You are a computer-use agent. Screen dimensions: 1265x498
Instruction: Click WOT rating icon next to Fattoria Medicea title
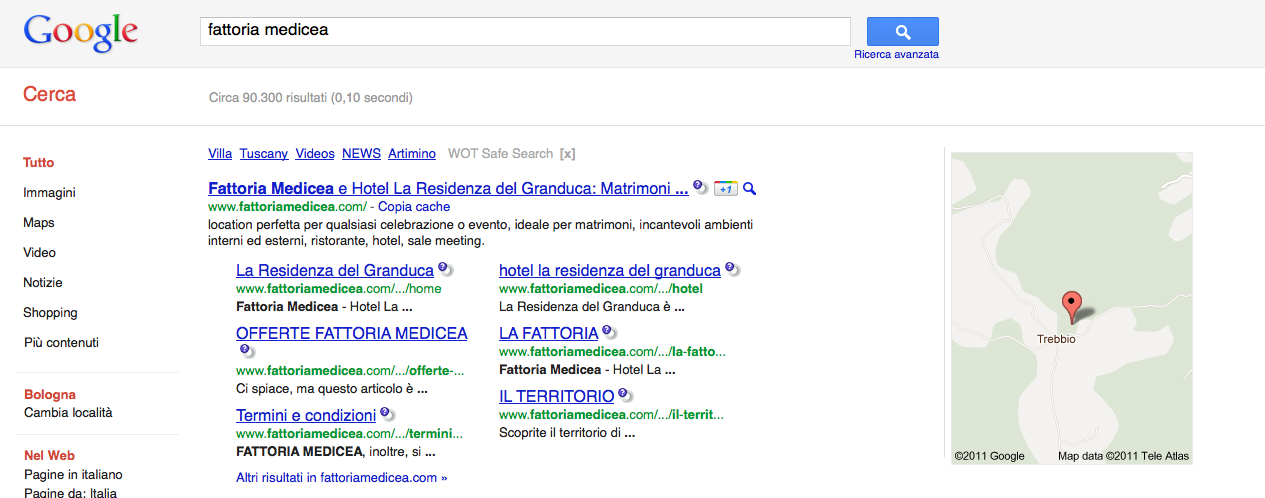point(700,187)
